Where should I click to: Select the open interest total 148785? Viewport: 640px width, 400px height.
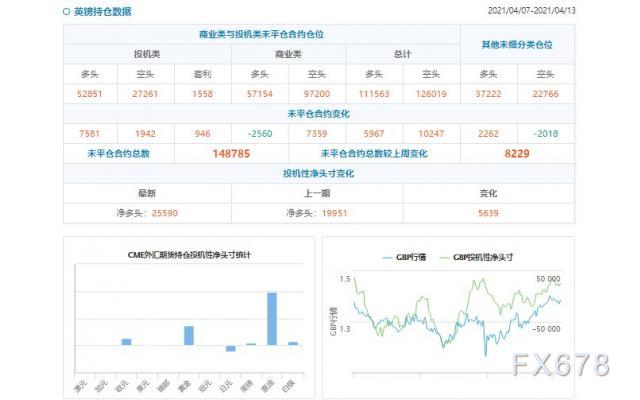click(231, 154)
